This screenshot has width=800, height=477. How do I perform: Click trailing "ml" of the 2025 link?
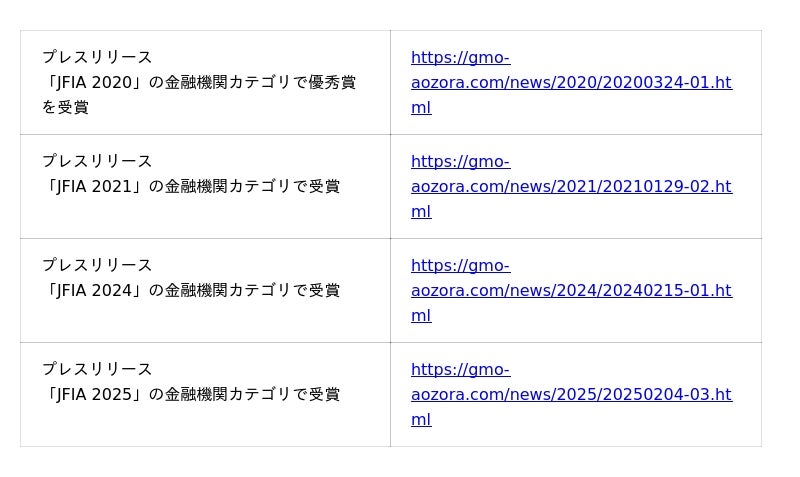pyautogui.click(x=421, y=420)
